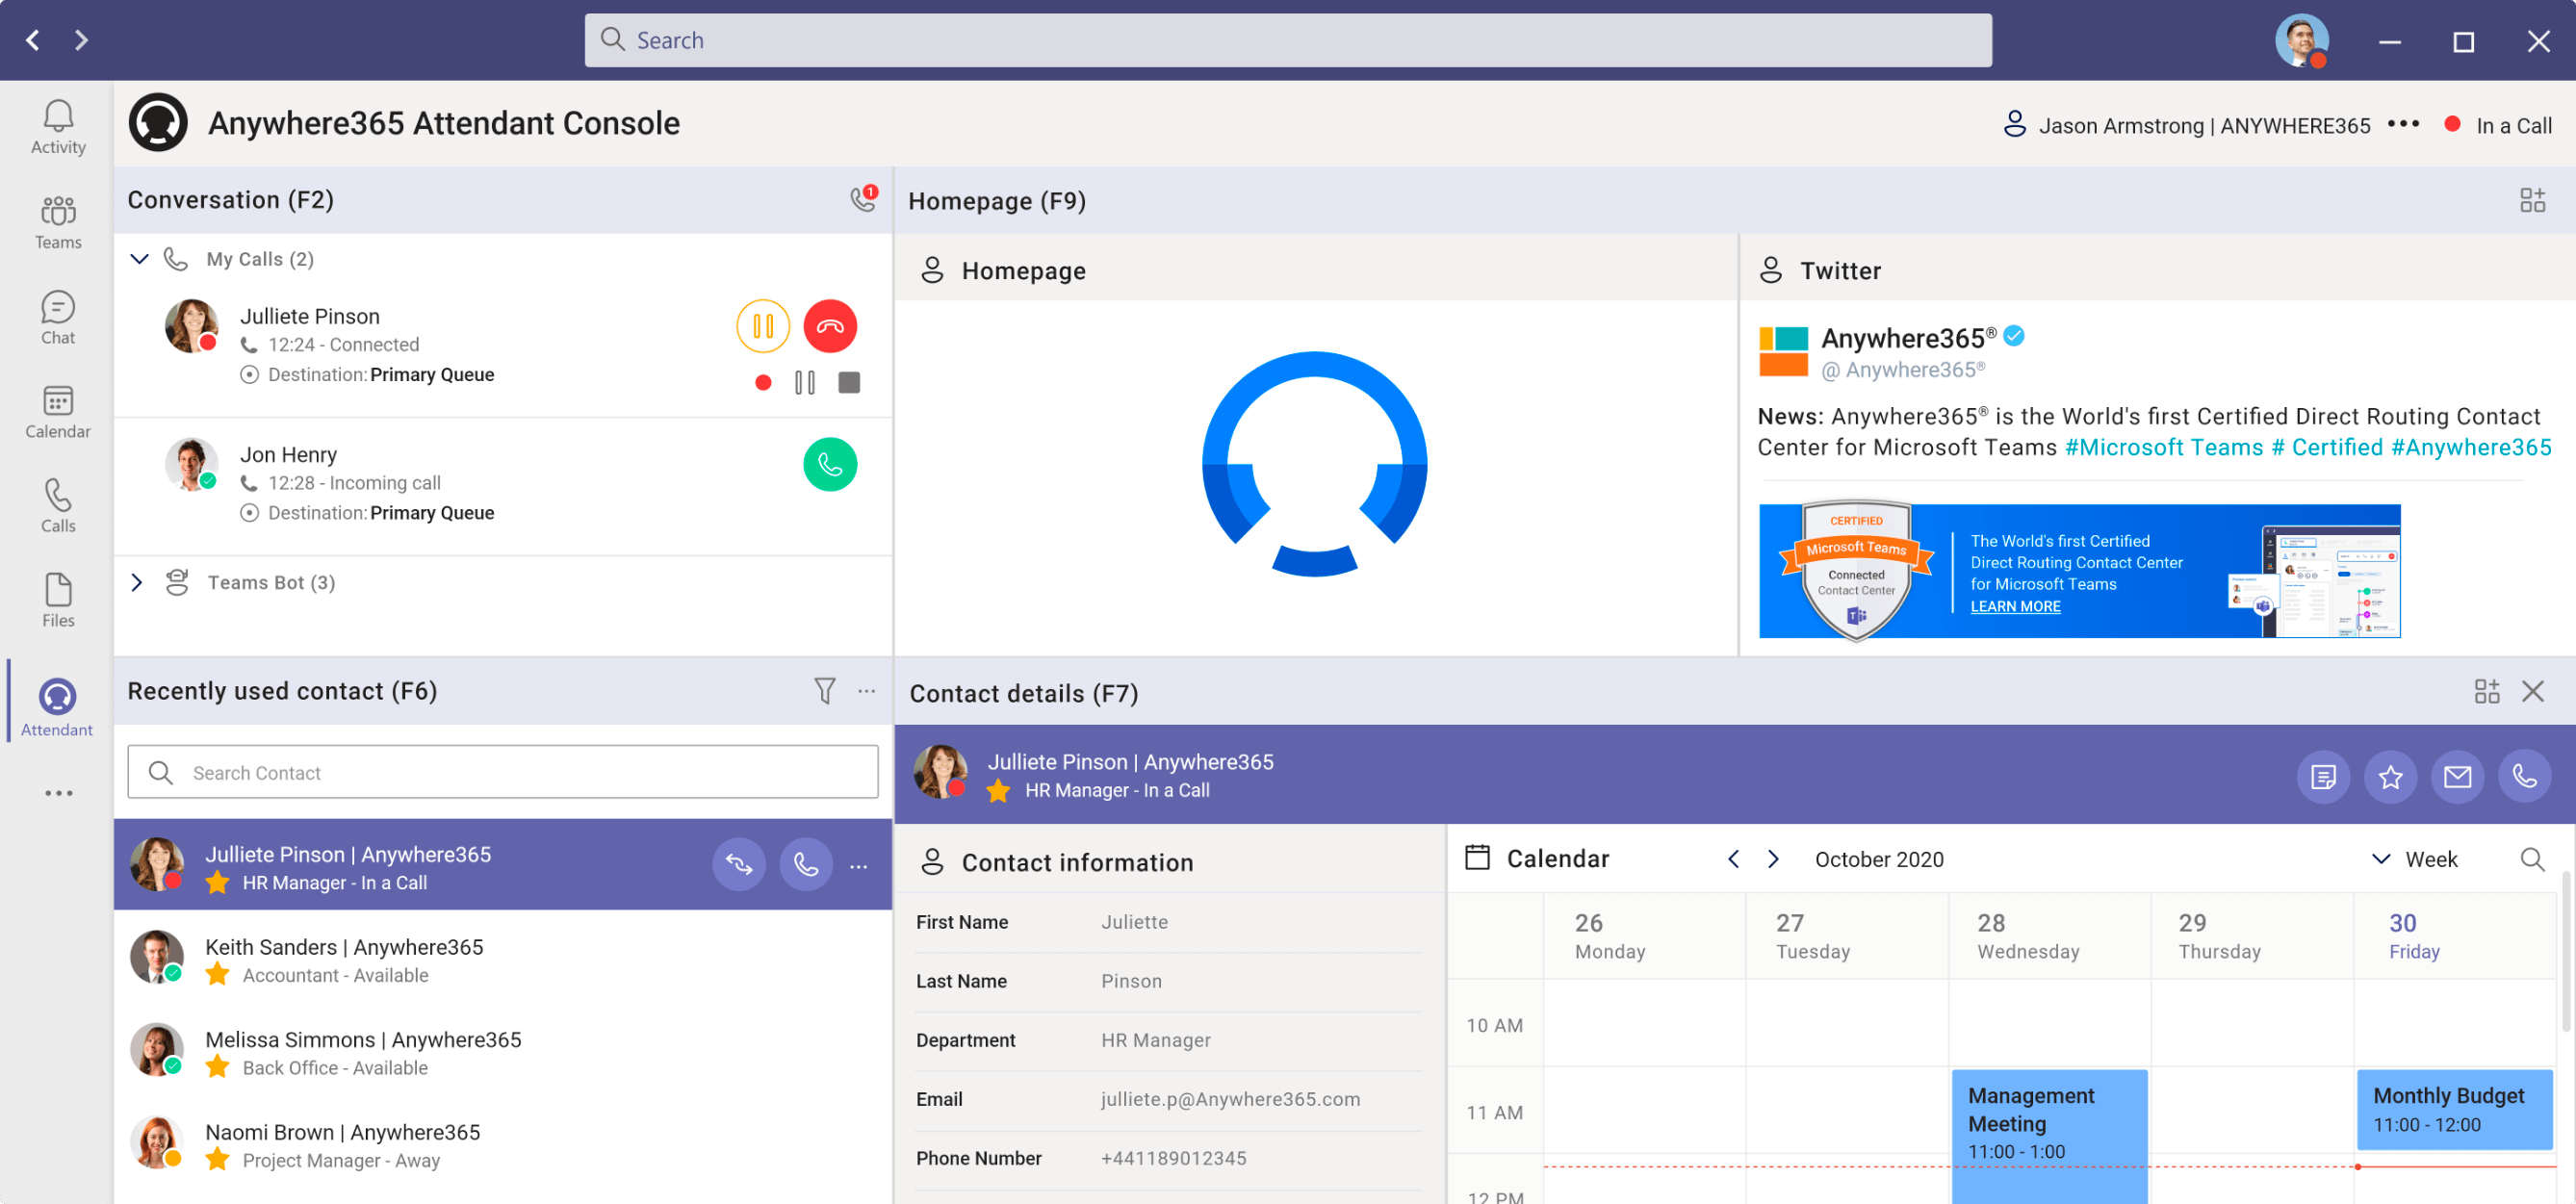Image resolution: width=2576 pixels, height=1204 pixels.
Task: Open @ Anywhere365 Twitter handle
Action: (1903, 370)
